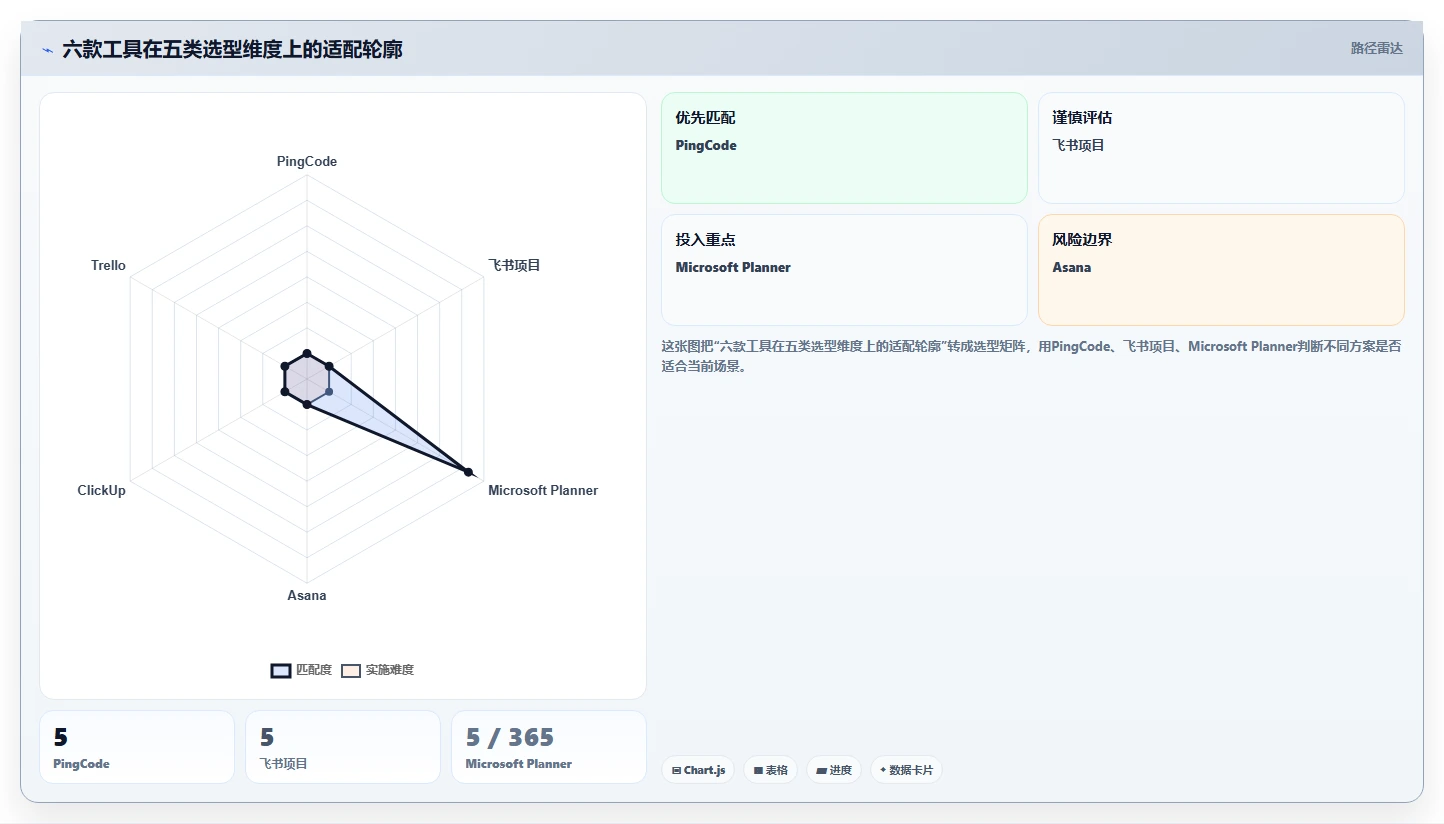Click the Asana axis label on radar
The width and height of the screenshot is (1444, 824).
coord(307,595)
